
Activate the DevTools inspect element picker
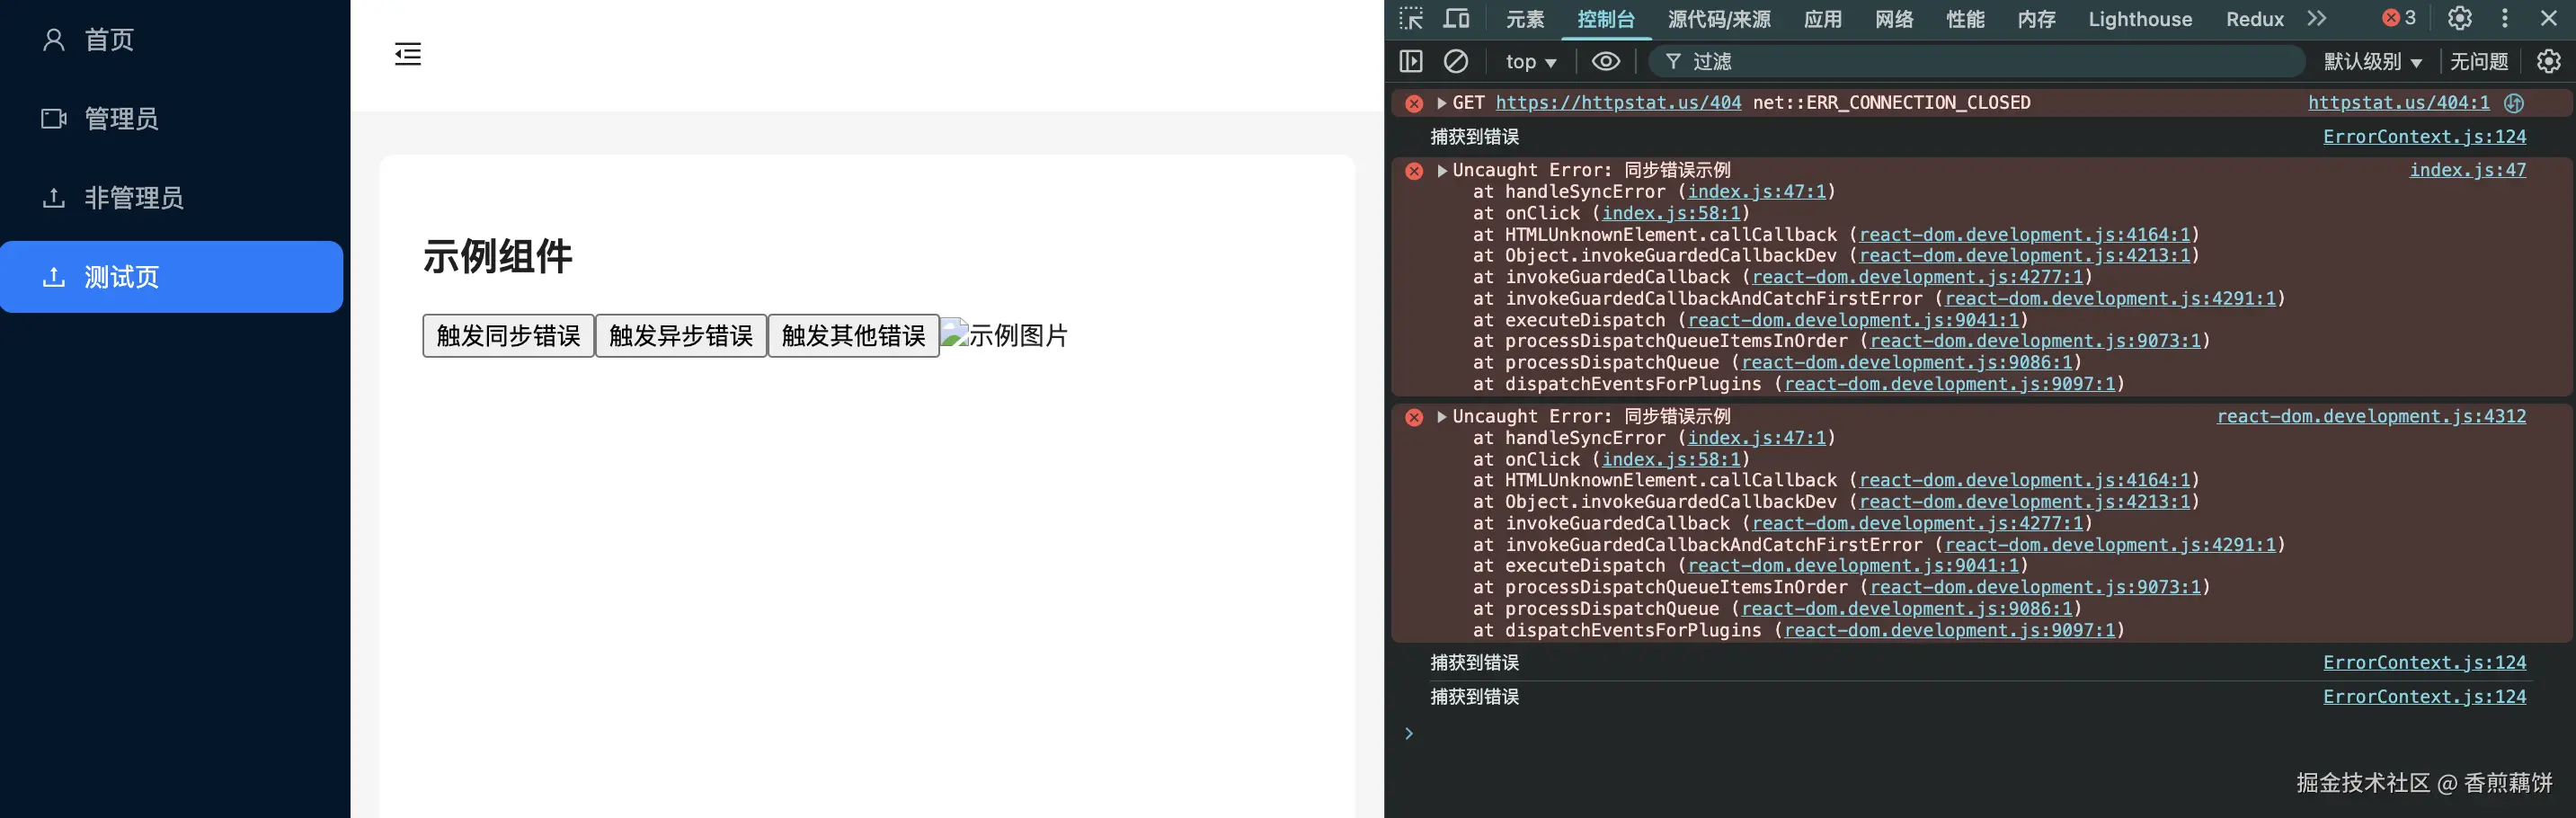(1411, 19)
